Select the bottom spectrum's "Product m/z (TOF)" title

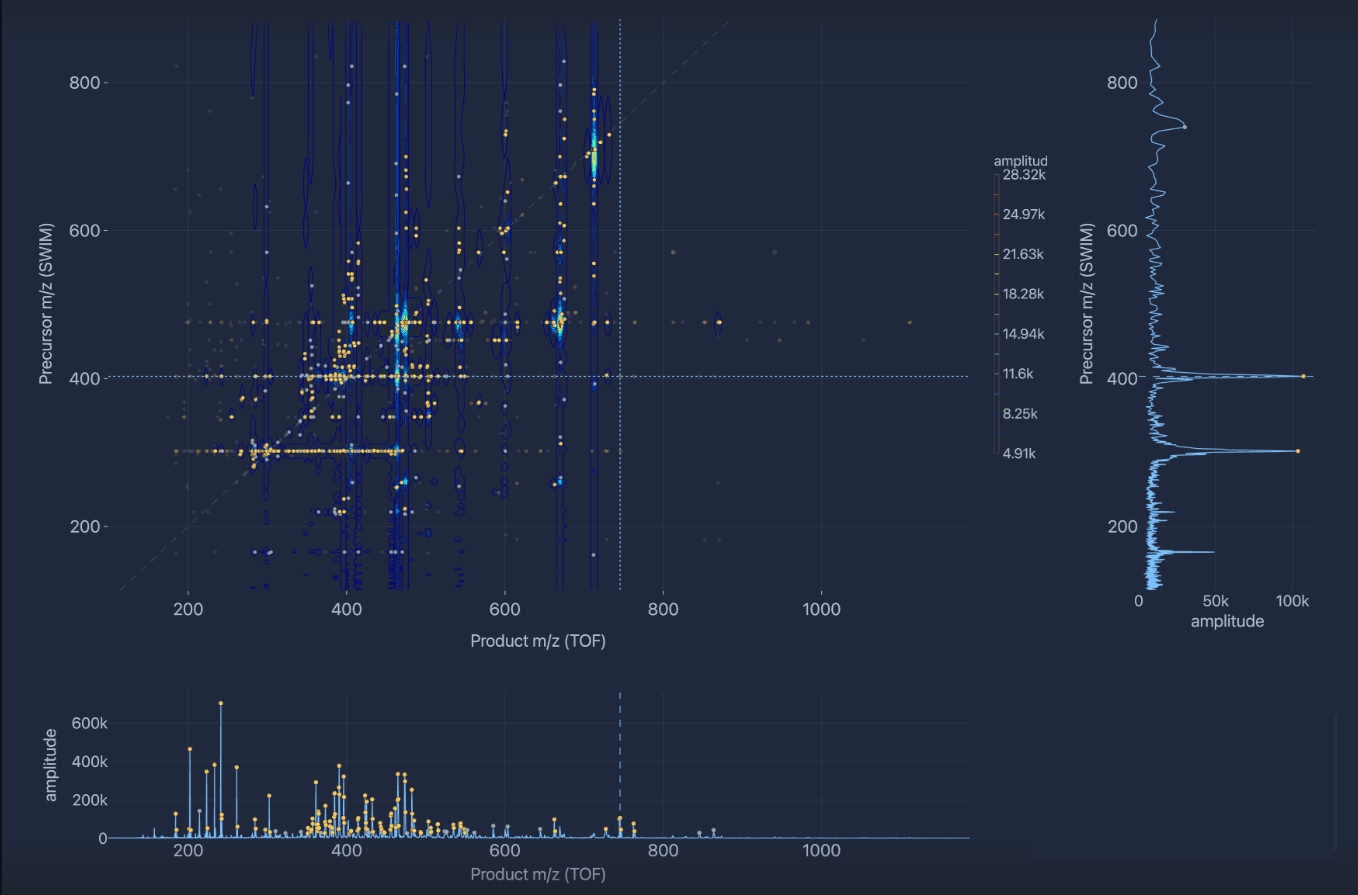pos(538,874)
